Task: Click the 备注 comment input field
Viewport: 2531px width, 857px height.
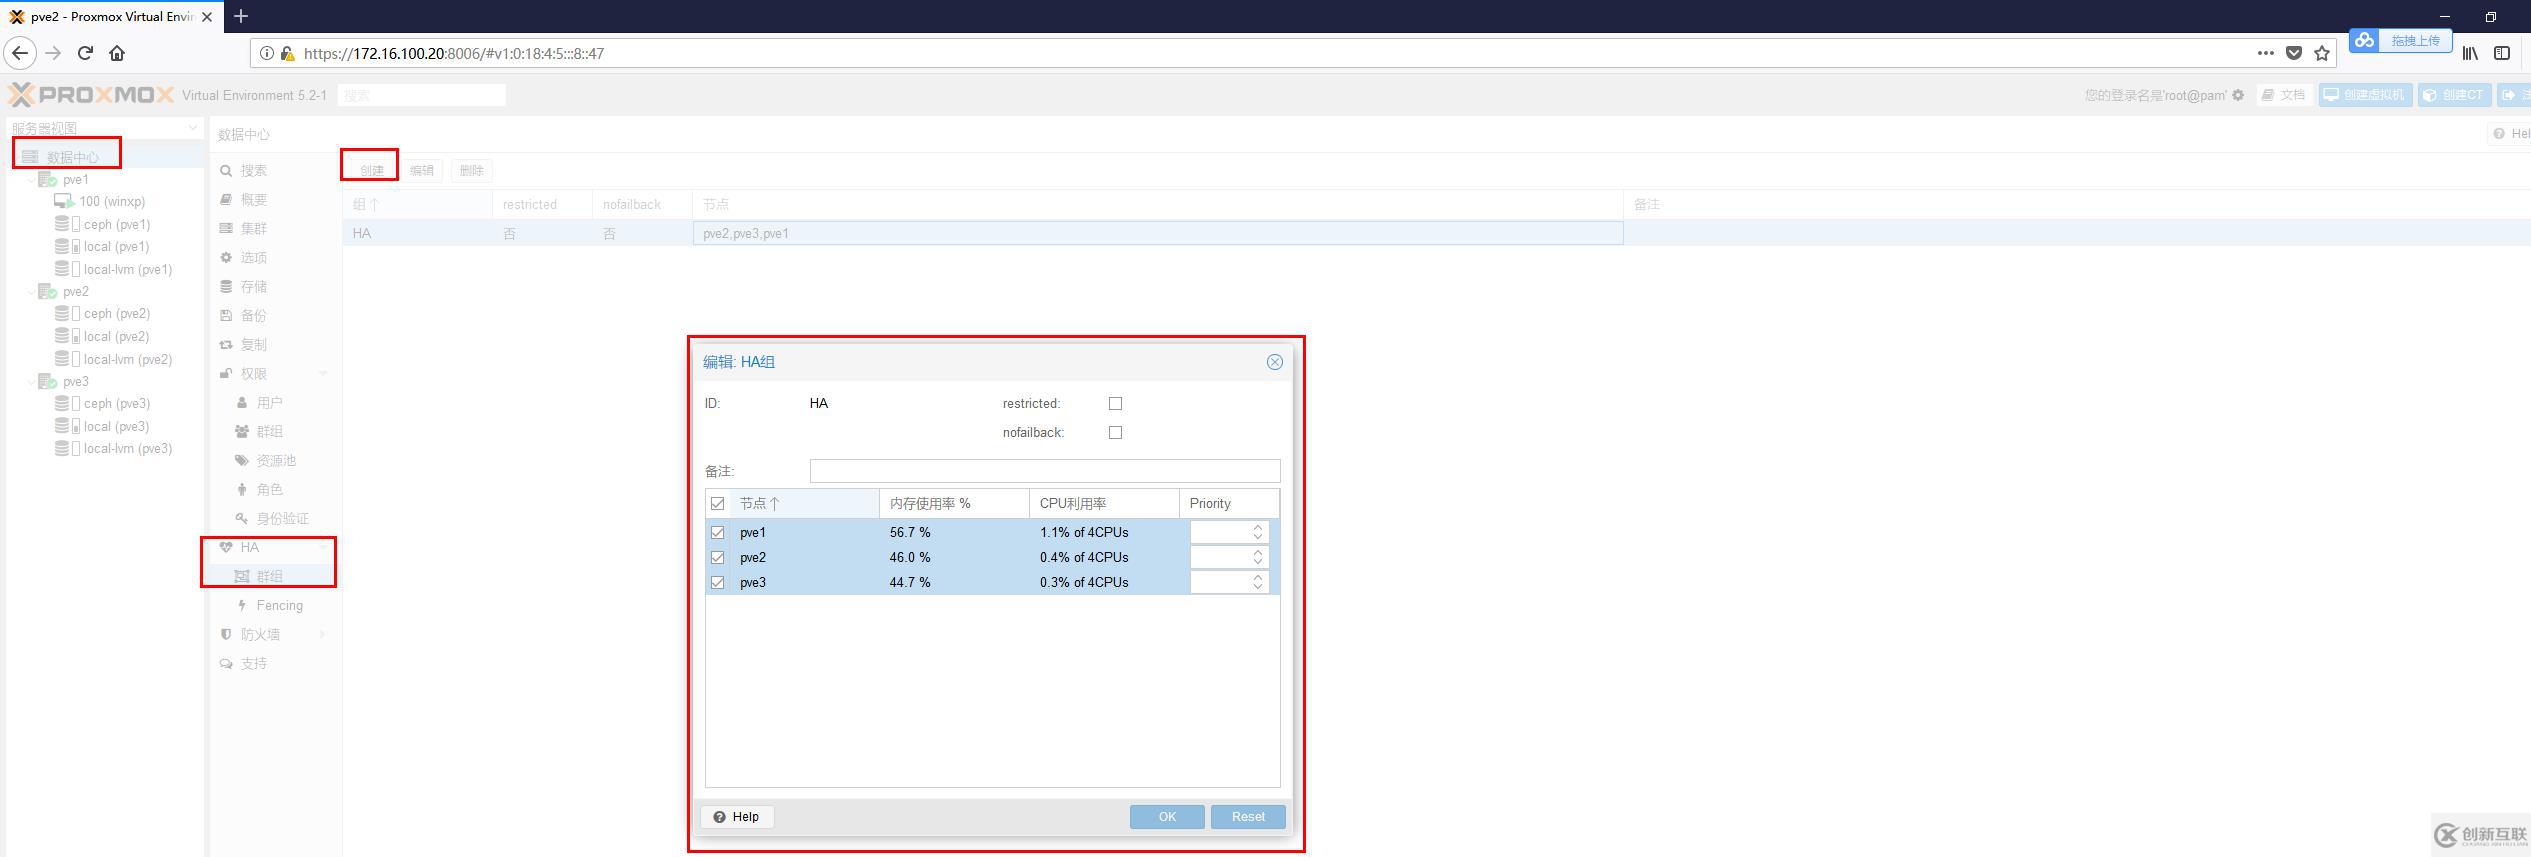Action: click(x=1044, y=471)
